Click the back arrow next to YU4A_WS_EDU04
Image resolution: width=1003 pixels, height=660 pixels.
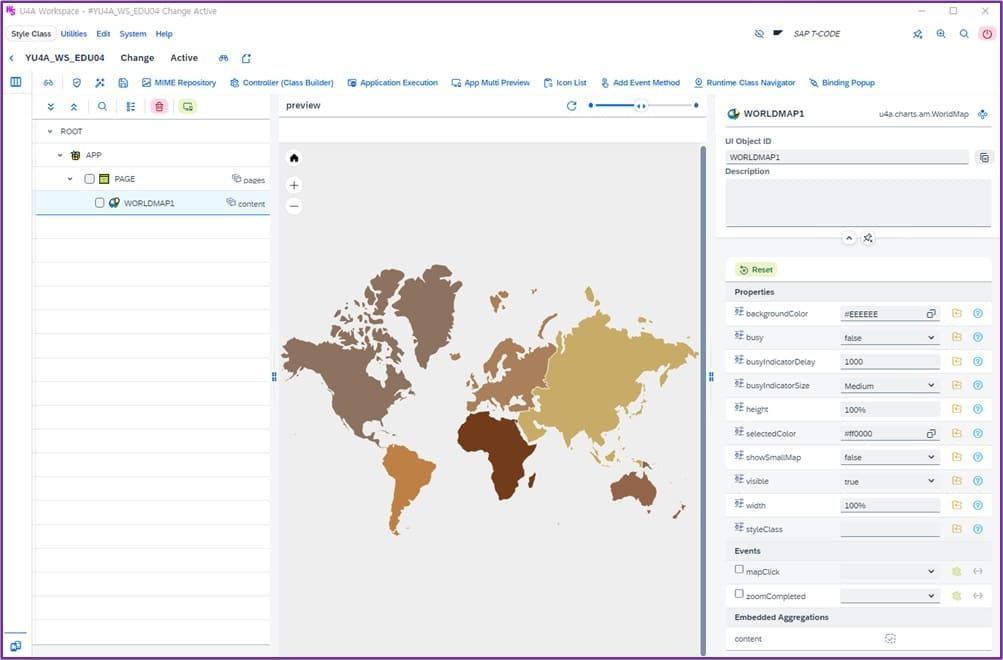[x=12, y=58]
